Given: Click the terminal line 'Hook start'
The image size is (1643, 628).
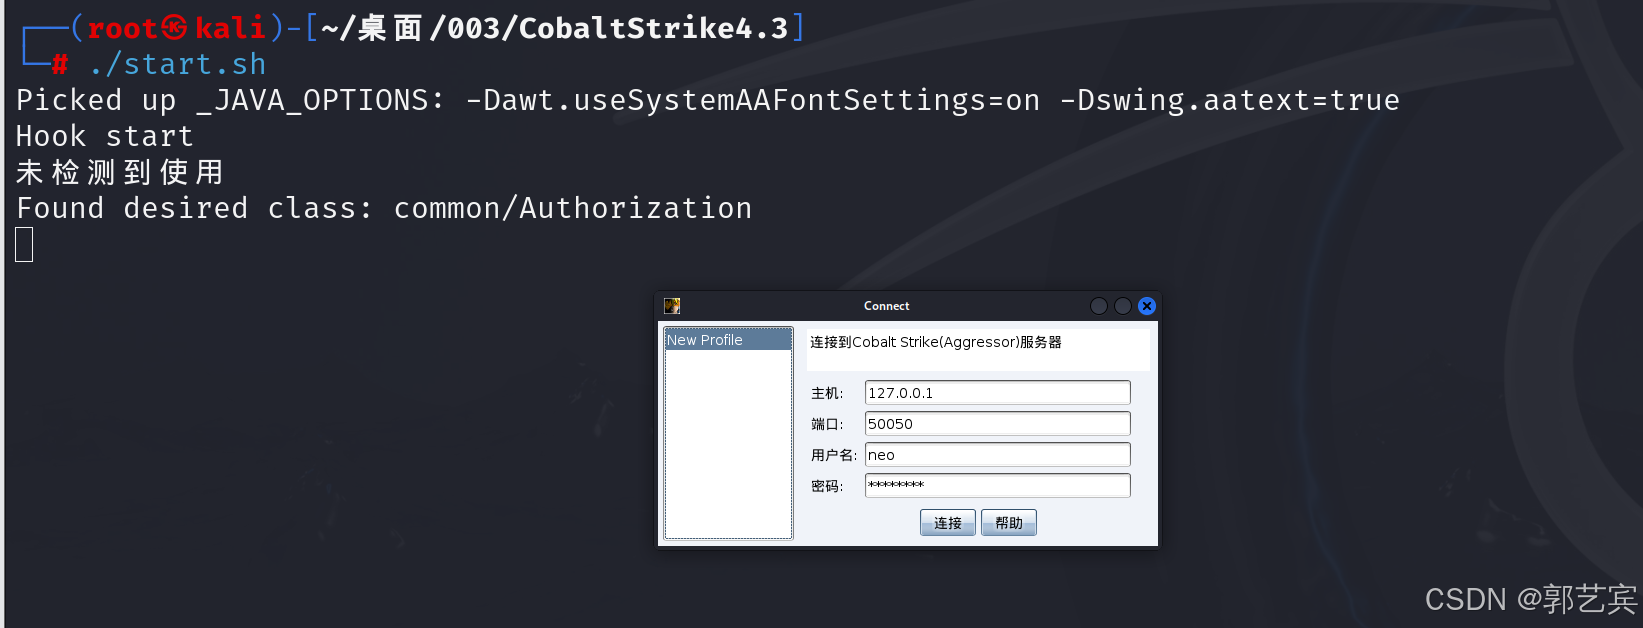Looking at the screenshot, I should tap(105, 136).
